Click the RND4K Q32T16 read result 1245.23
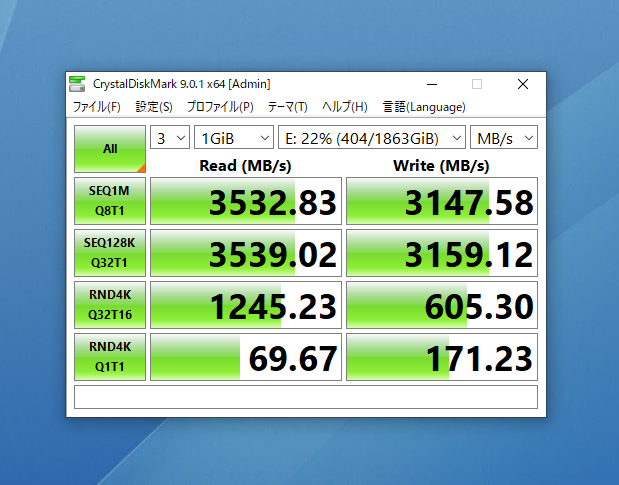This screenshot has width=619, height=485. [246, 305]
